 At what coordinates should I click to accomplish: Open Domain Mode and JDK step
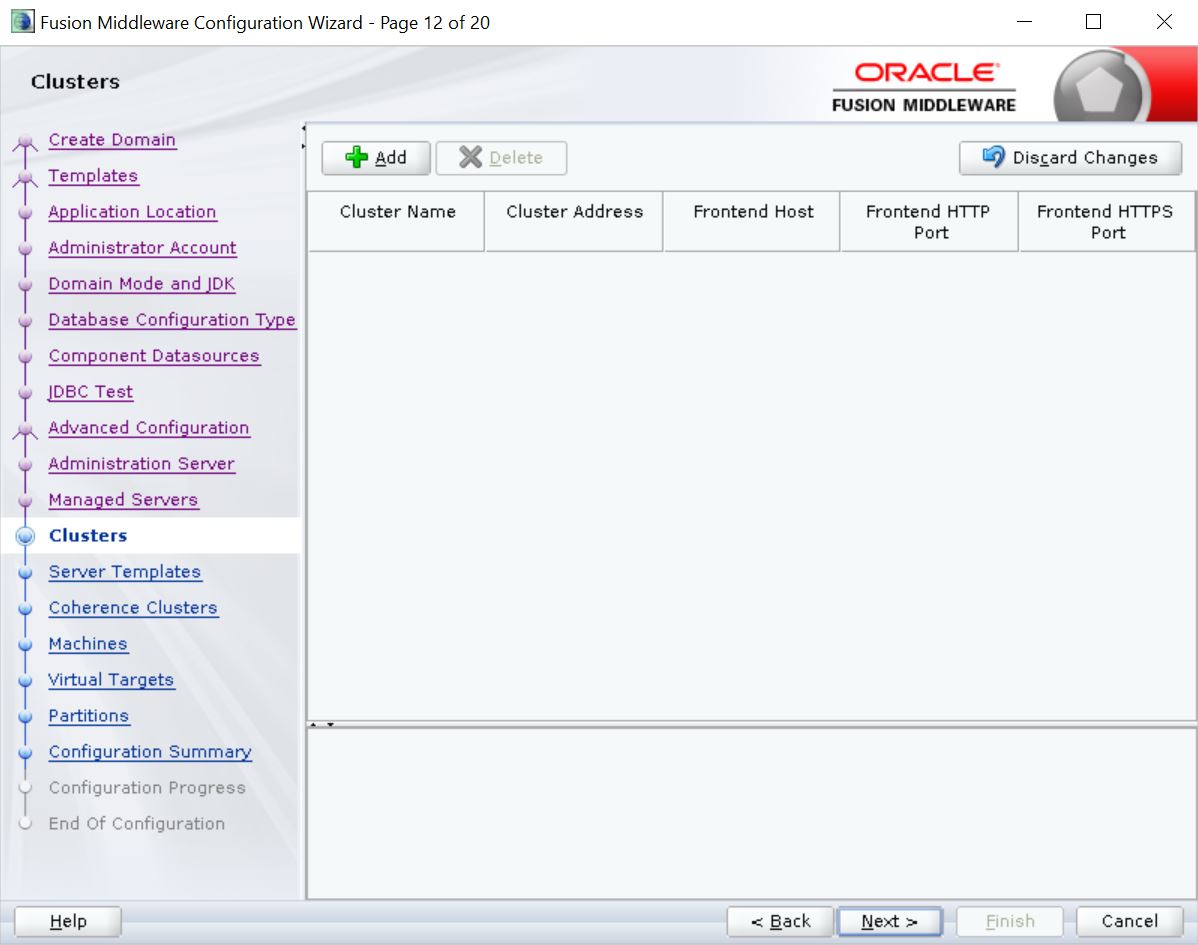(x=141, y=283)
